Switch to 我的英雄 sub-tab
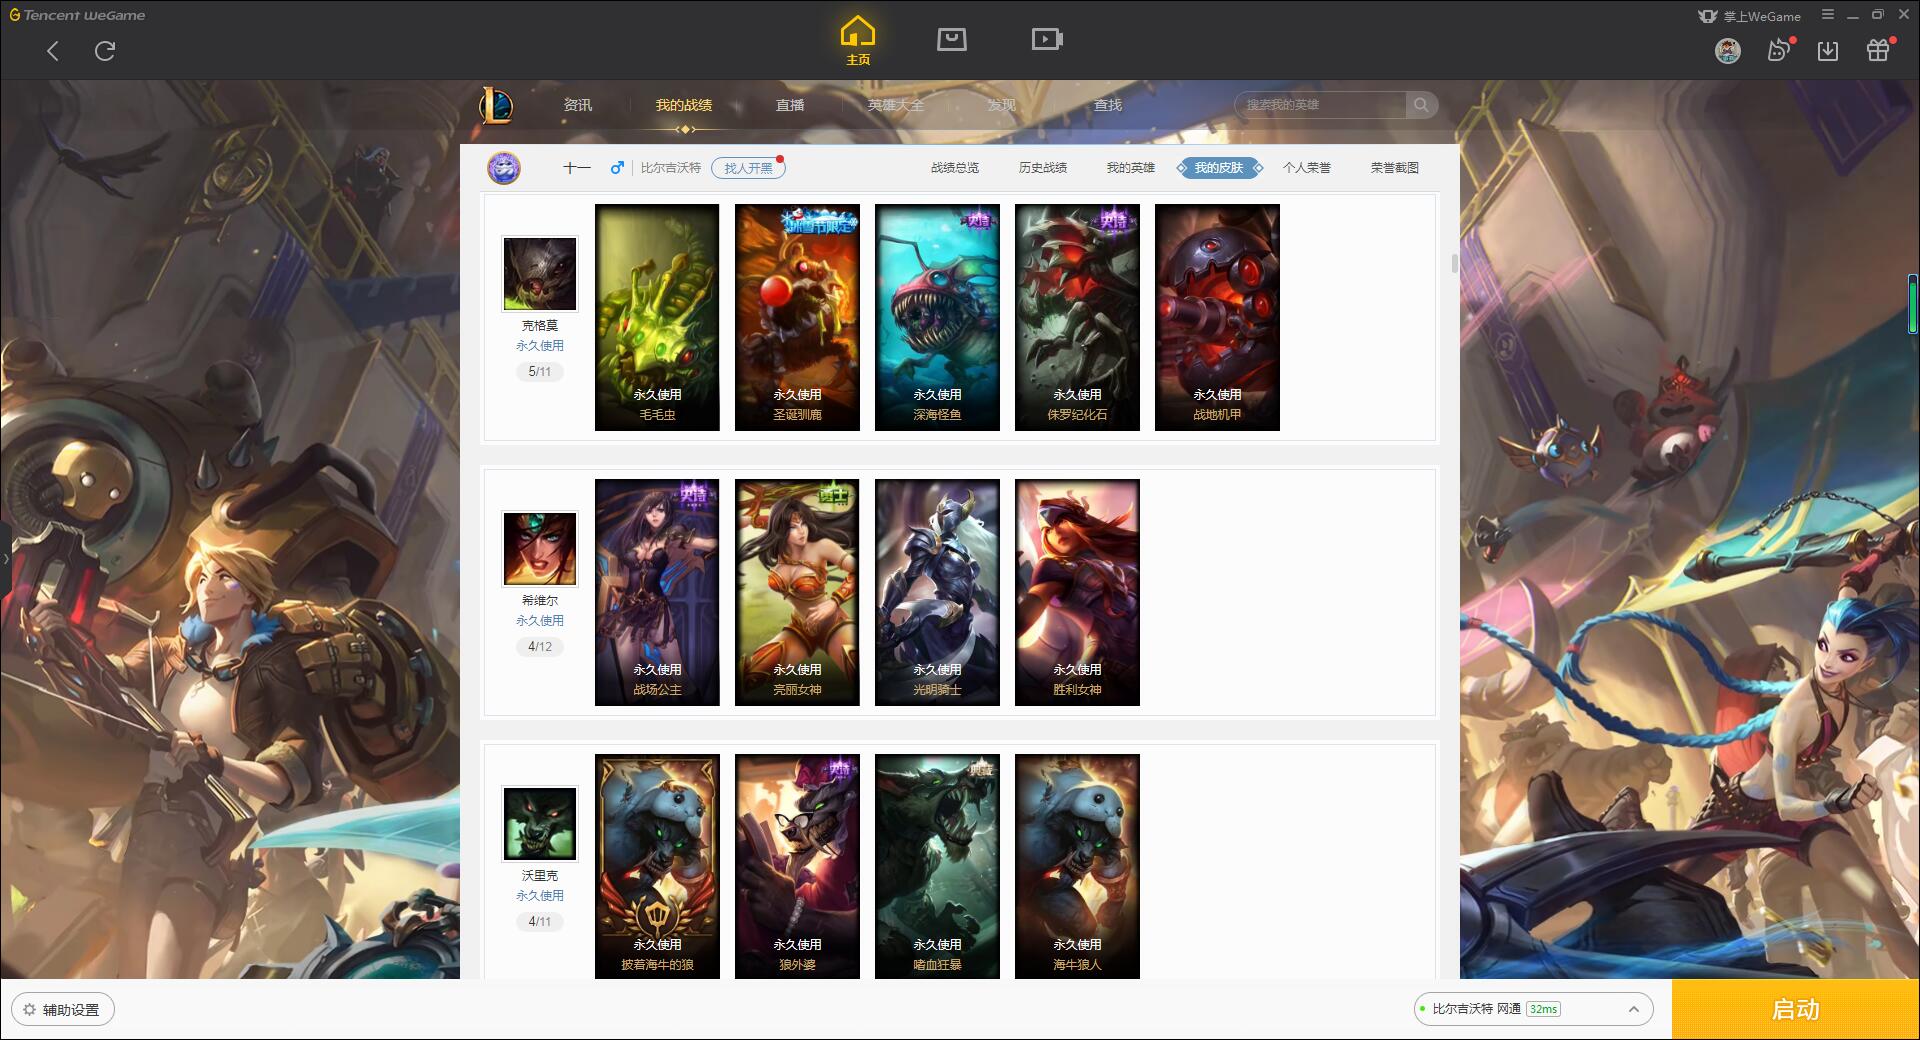The image size is (1920, 1040). tap(1131, 168)
